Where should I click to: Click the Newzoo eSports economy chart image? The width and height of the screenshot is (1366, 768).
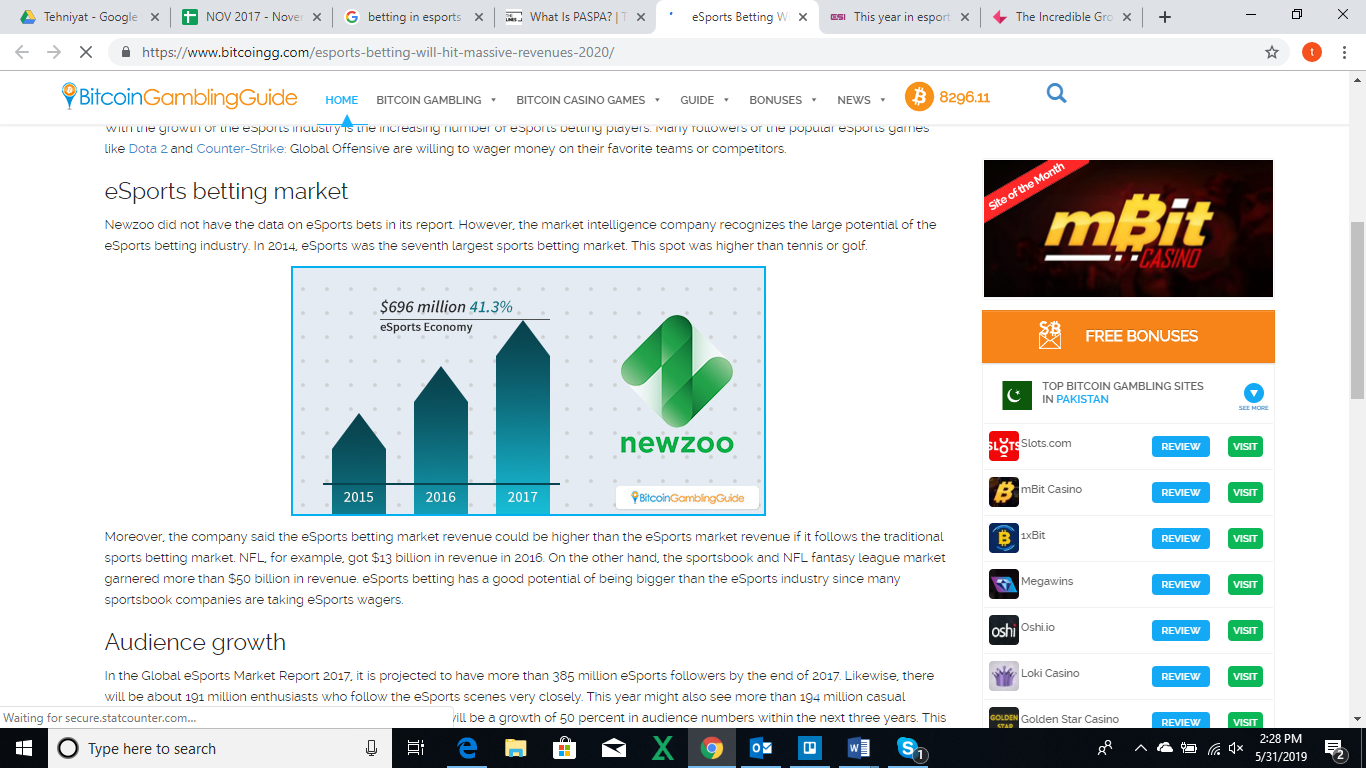(x=528, y=391)
